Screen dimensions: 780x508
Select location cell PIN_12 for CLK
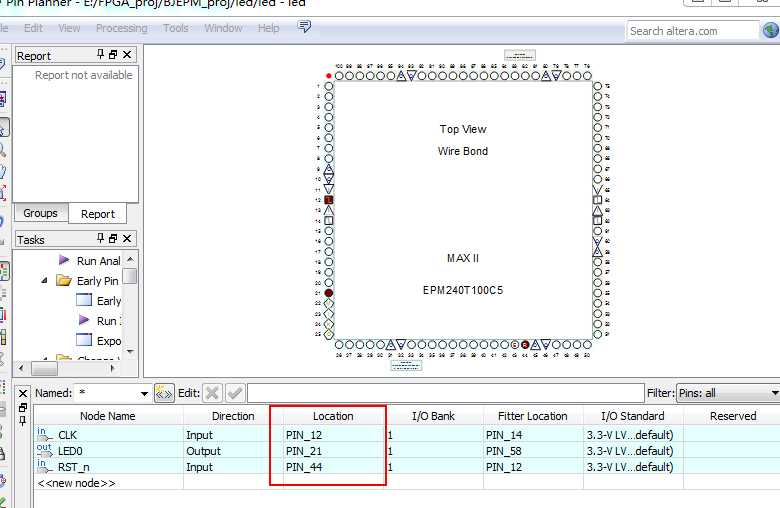coord(333,435)
